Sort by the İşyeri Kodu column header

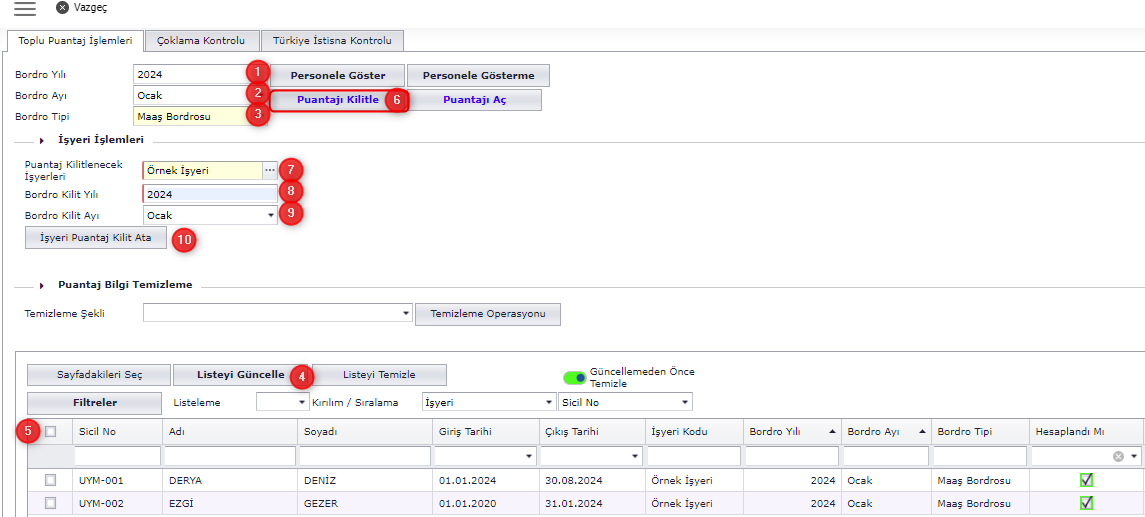click(x=694, y=432)
